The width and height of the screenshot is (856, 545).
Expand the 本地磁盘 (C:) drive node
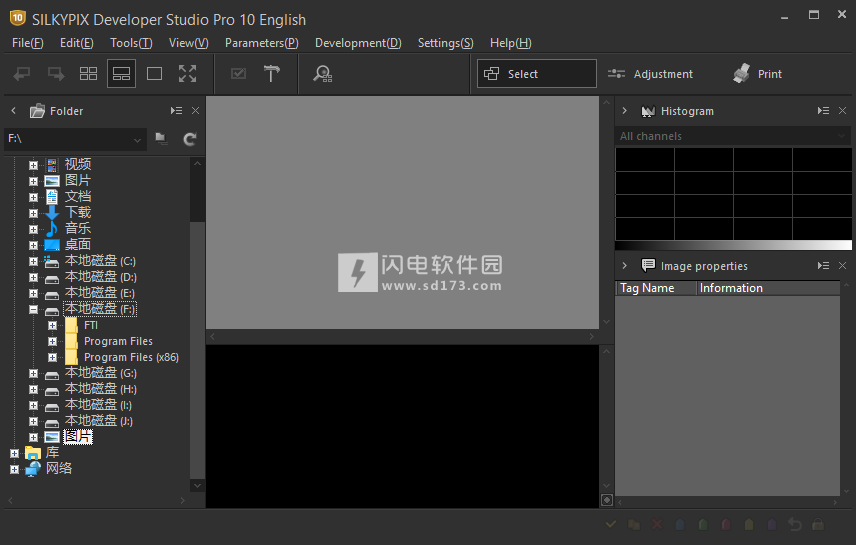[x=33, y=262]
